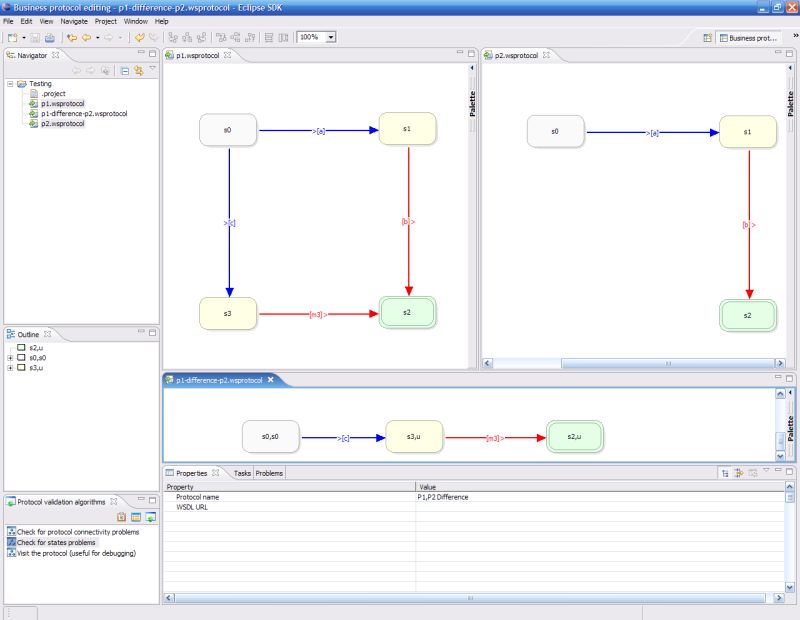Select .project file in Navigator

pyautogui.click(x=54, y=94)
